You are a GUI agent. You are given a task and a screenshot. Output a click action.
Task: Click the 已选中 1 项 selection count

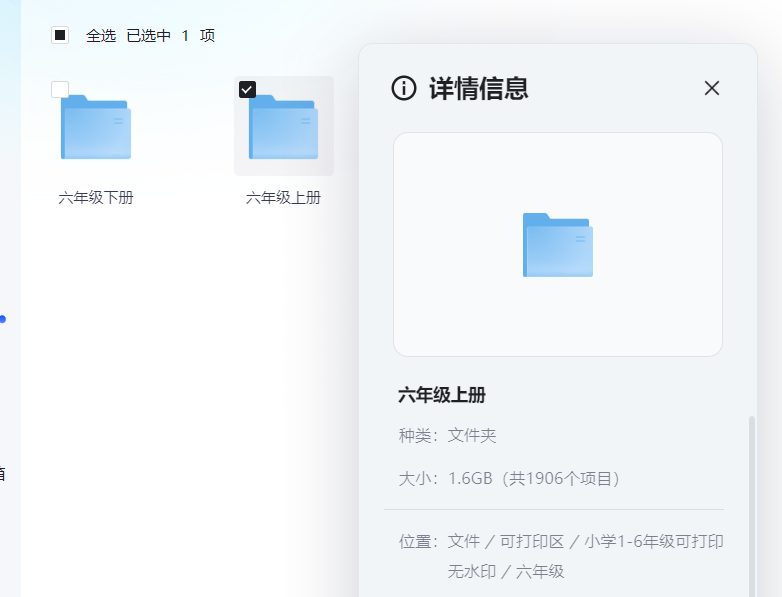click(170, 36)
